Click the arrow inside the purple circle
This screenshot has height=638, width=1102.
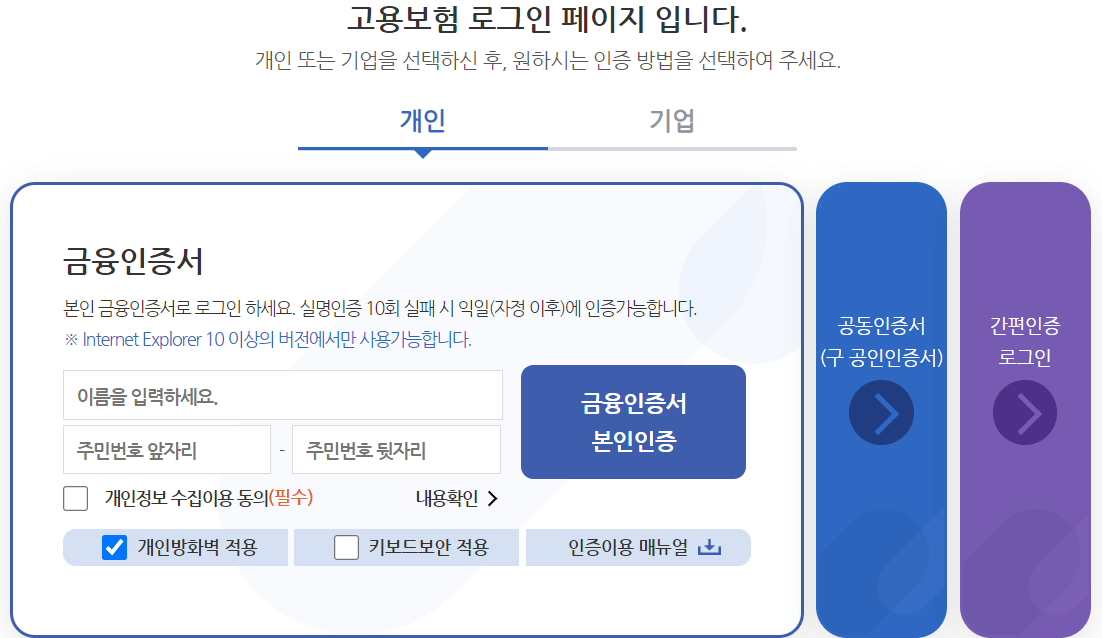(1024, 412)
